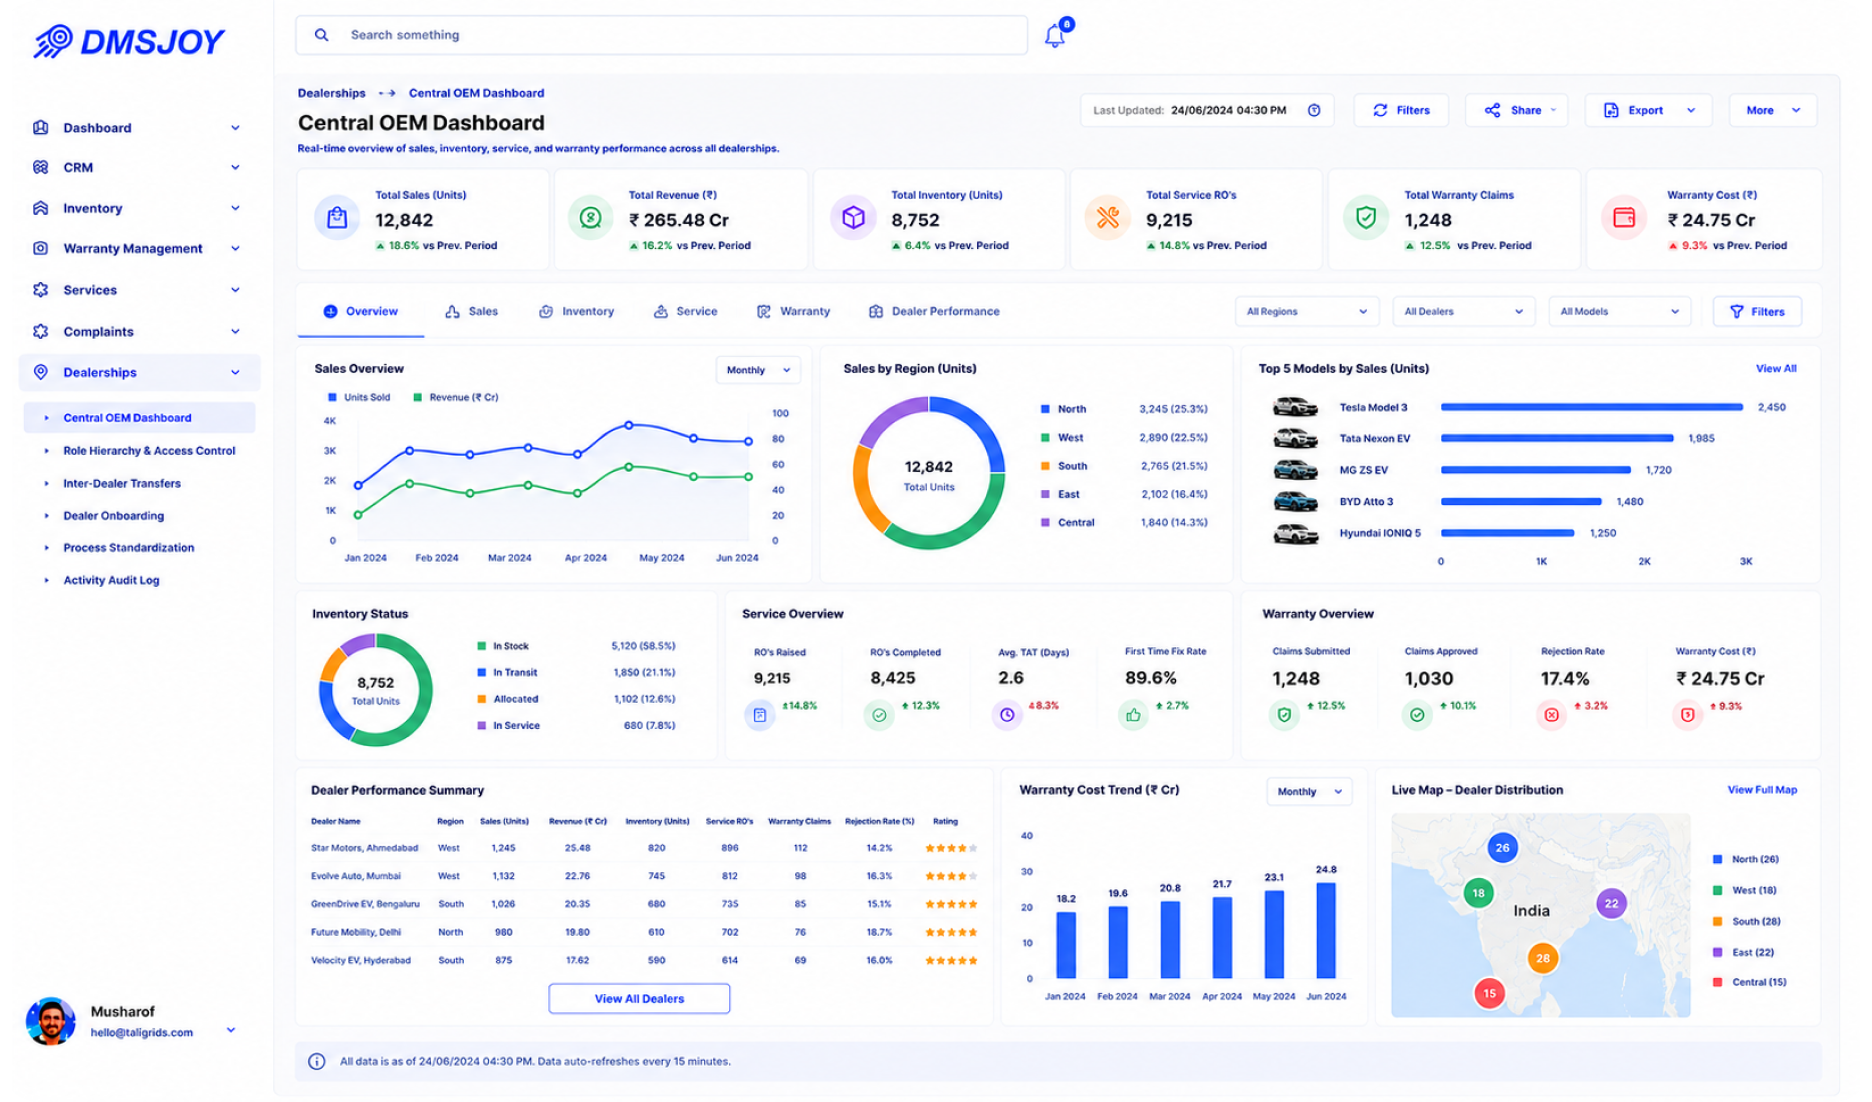Click the Services sidebar icon

pos(40,290)
